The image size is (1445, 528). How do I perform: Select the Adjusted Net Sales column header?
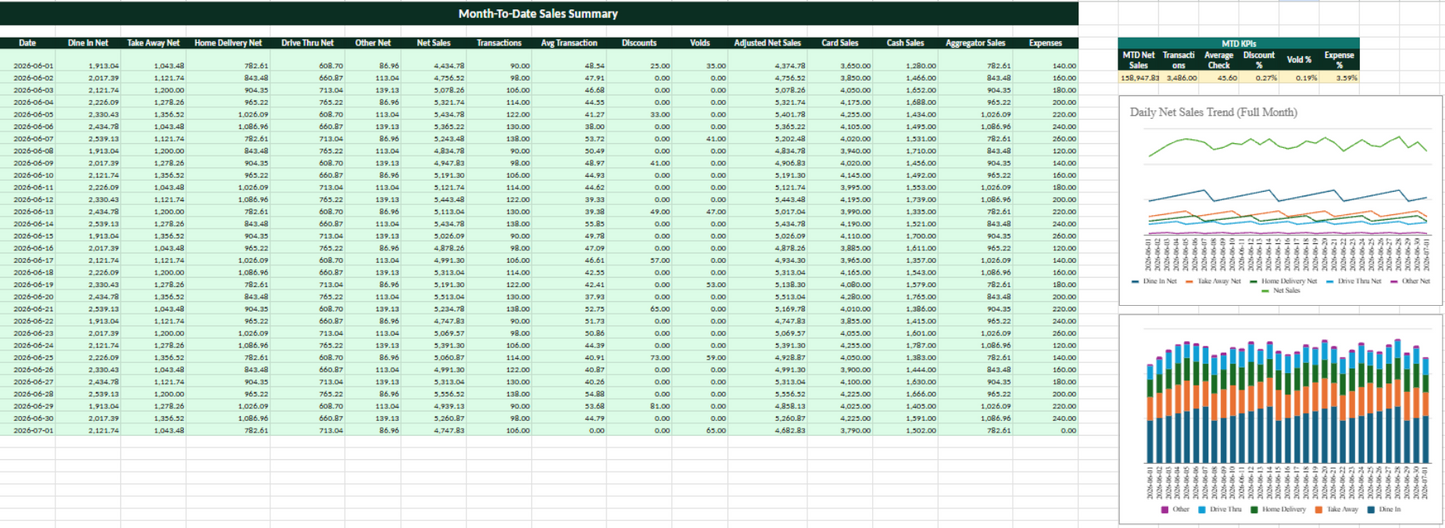(767, 43)
